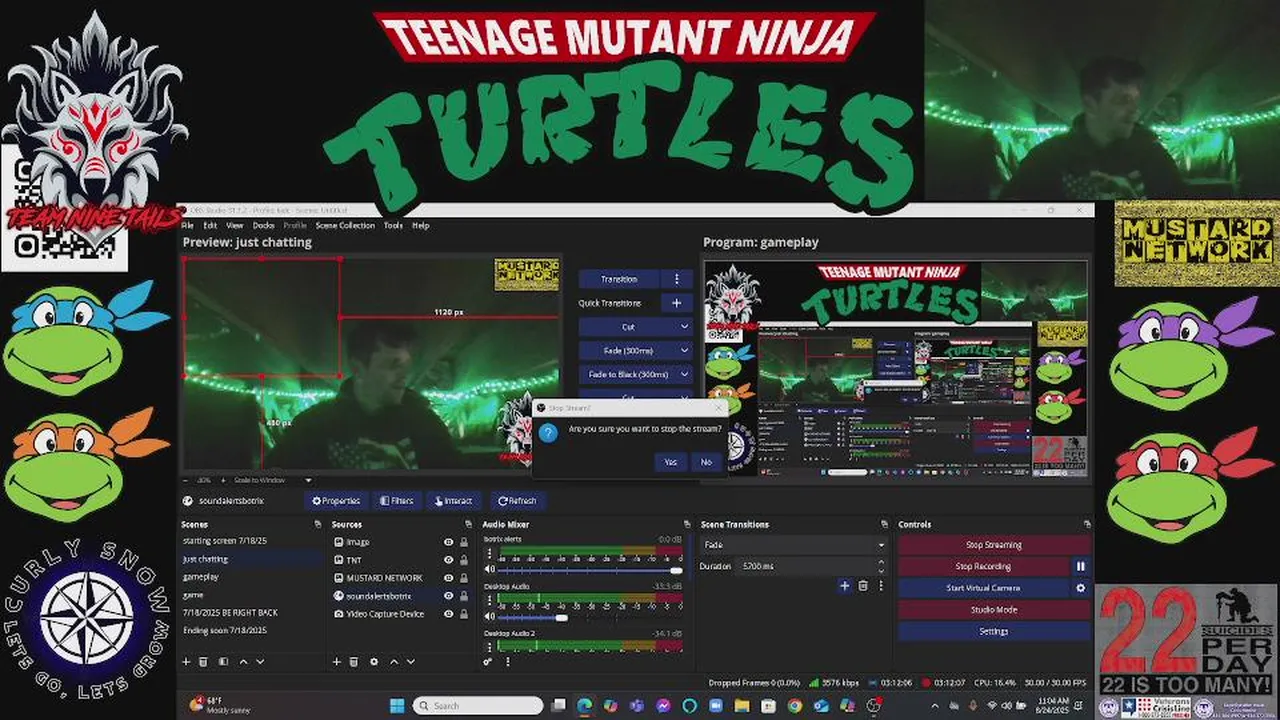The height and width of the screenshot is (720, 1280).
Task: Pop out the Audio Mixer dock icon
Action: coord(687,524)
